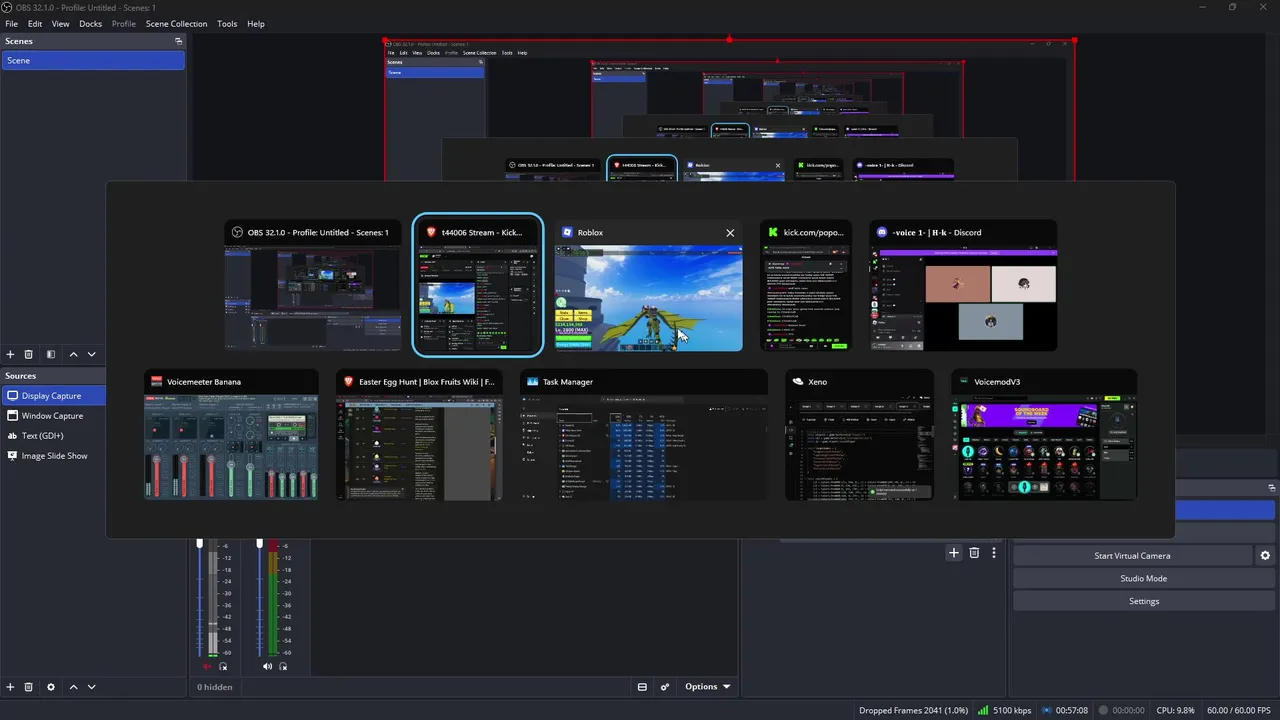The image size is (1280, 720).
Task: Open source properties gear in Sources toolbar
Action: (x=51, y=687)
